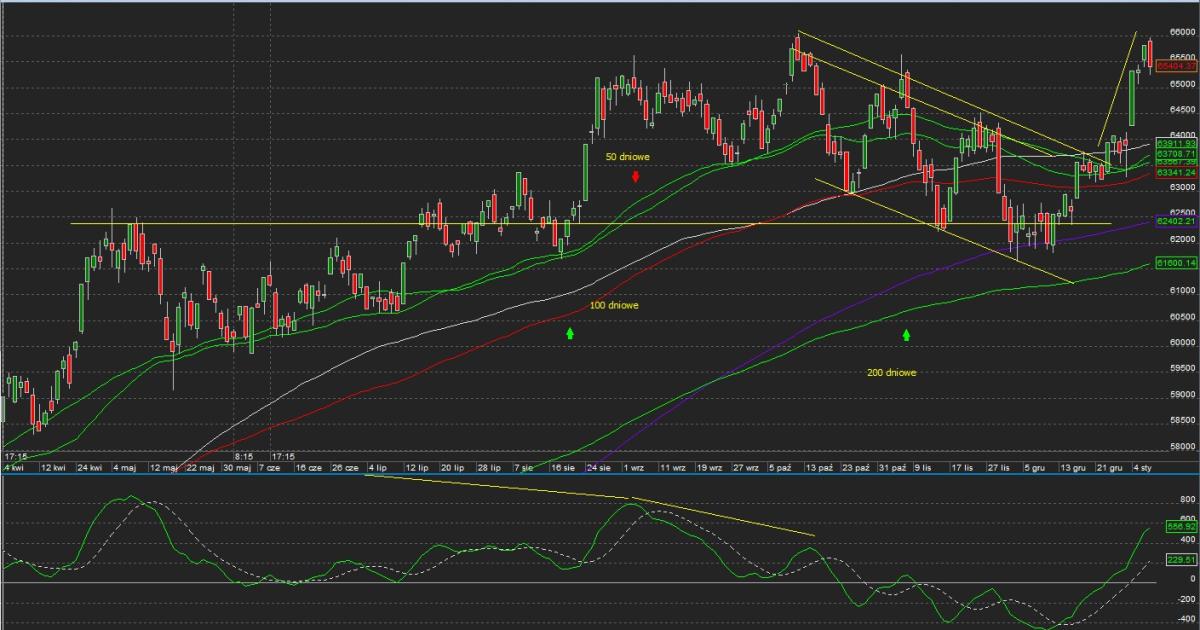
Task: Click the 12 maj date on time axis
Action: pyautogui.click(x=163, y=467)
